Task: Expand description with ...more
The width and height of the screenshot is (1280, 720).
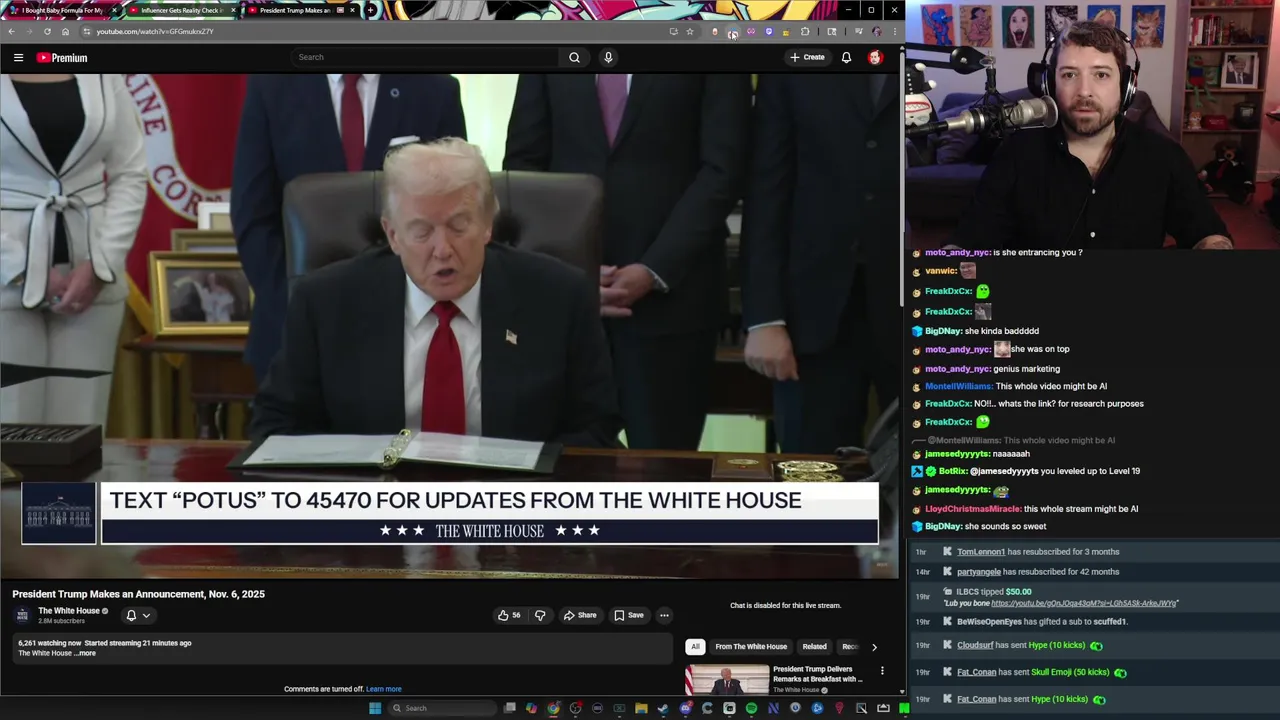Action: 86,653
